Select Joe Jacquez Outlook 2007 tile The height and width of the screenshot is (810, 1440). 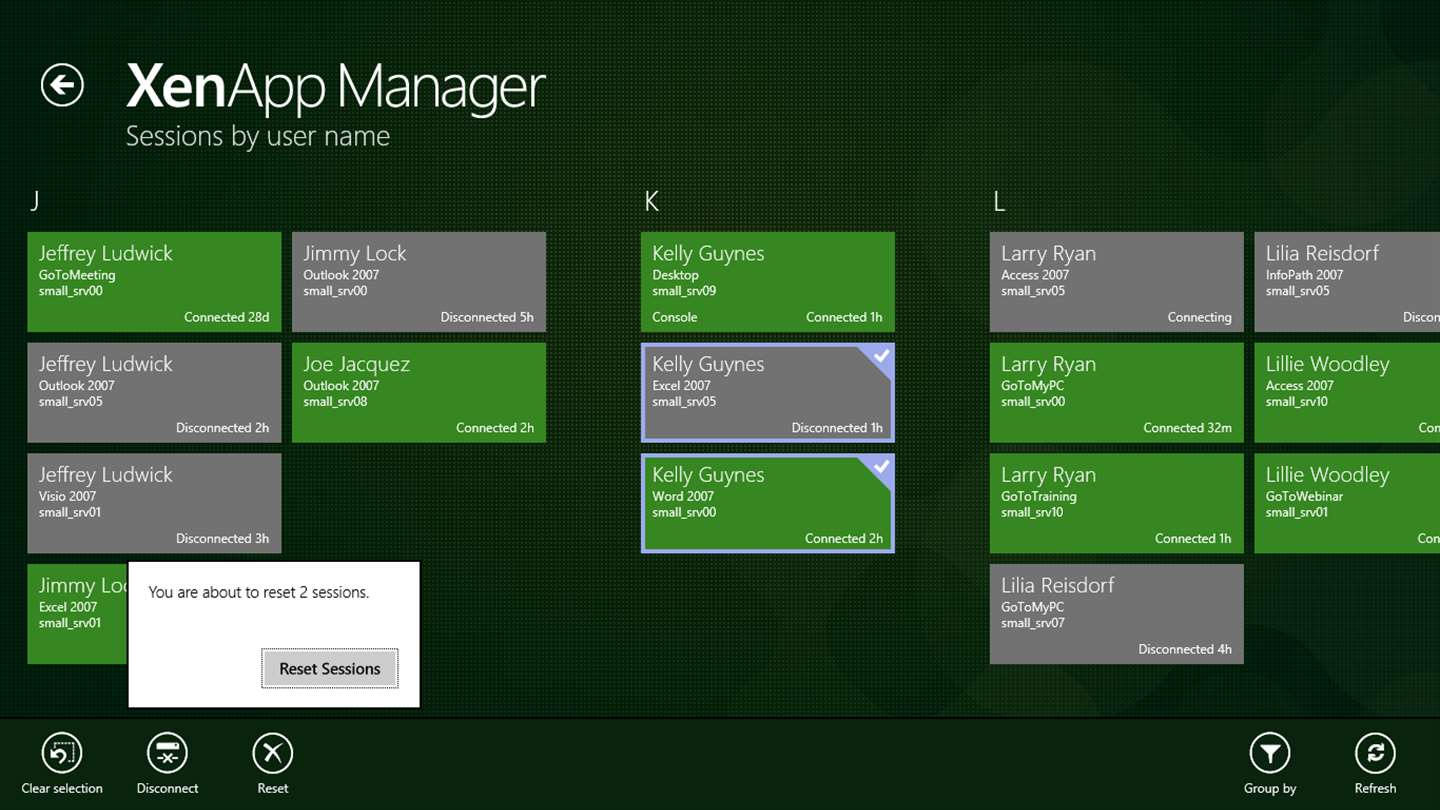(x=419, y=393)
